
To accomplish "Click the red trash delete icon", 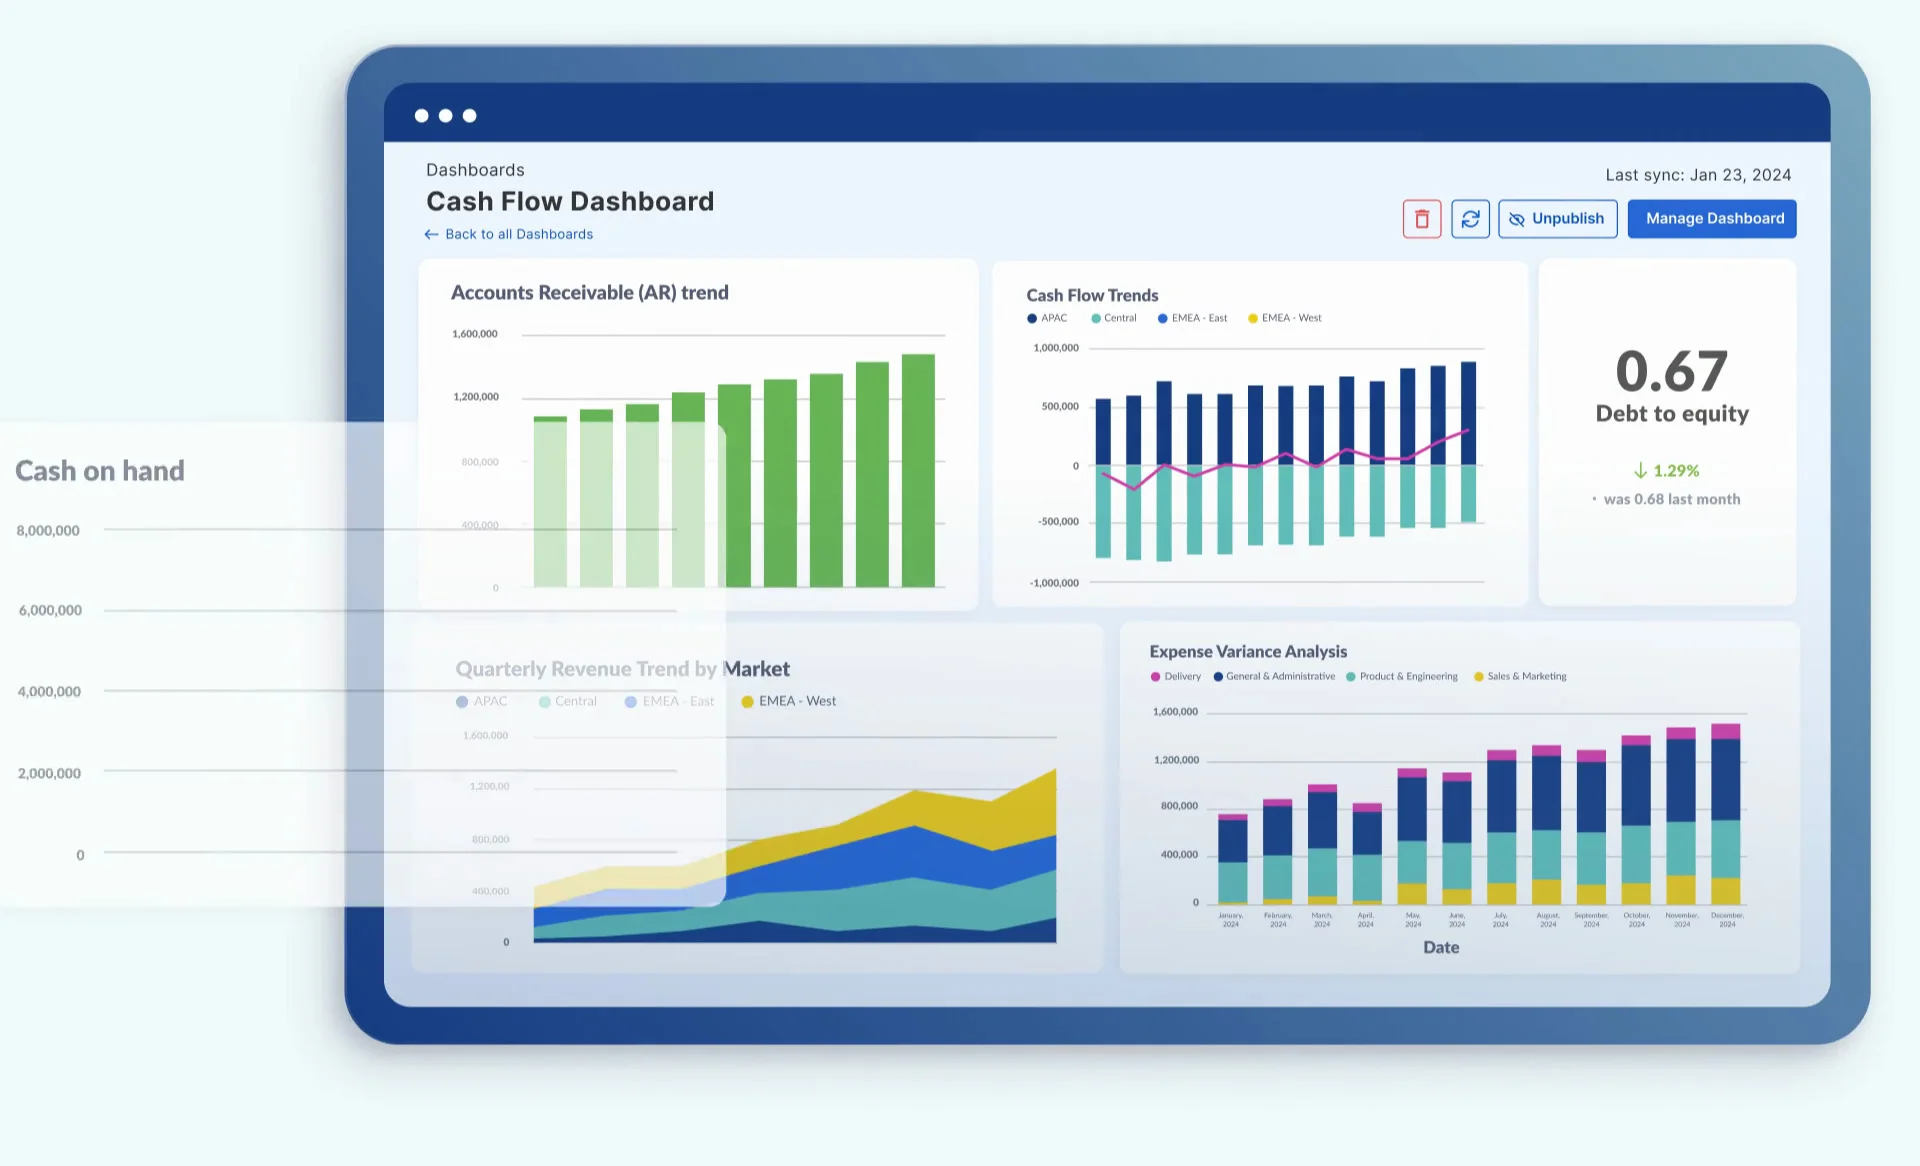I will 1421,219.
